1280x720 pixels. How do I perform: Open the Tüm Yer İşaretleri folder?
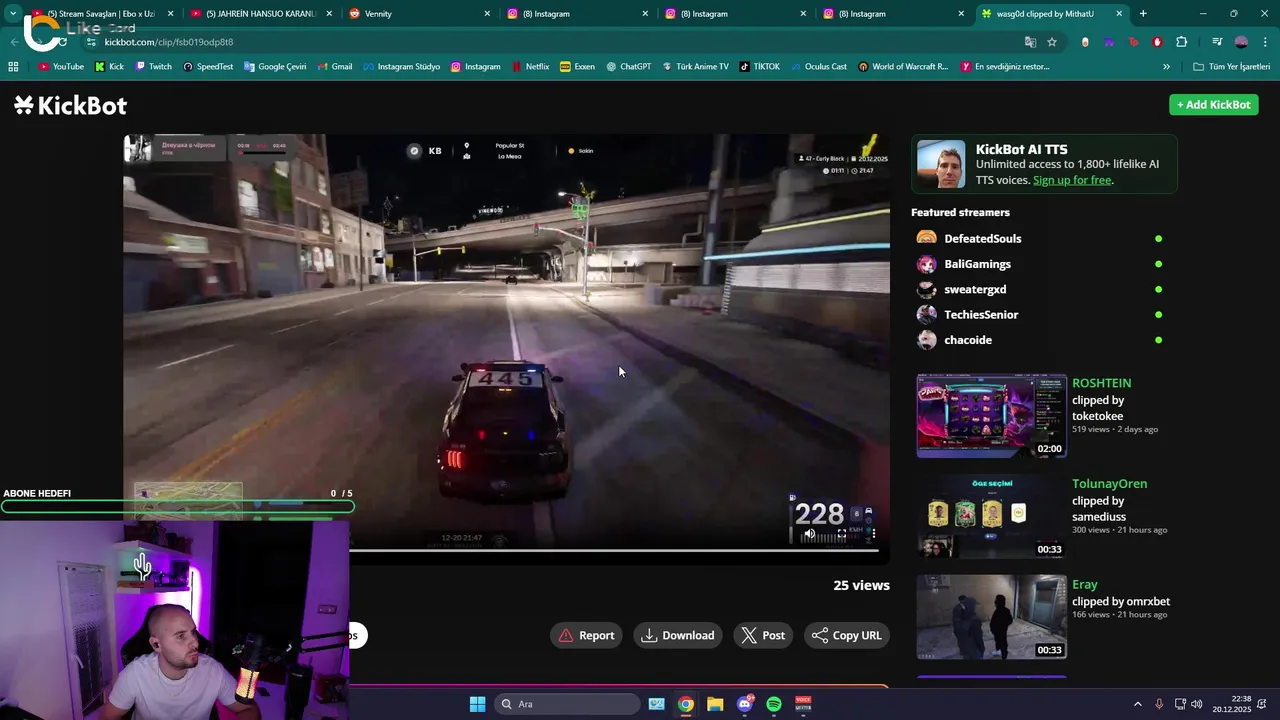click(x=1231, y=67)
